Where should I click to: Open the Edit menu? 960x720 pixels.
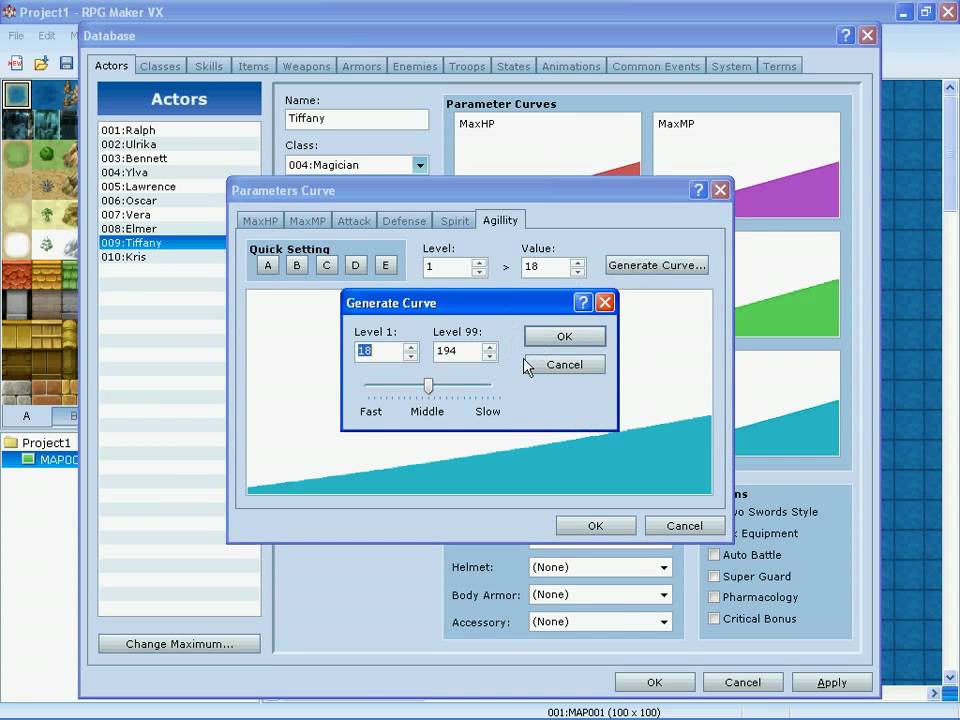point(47,36)
